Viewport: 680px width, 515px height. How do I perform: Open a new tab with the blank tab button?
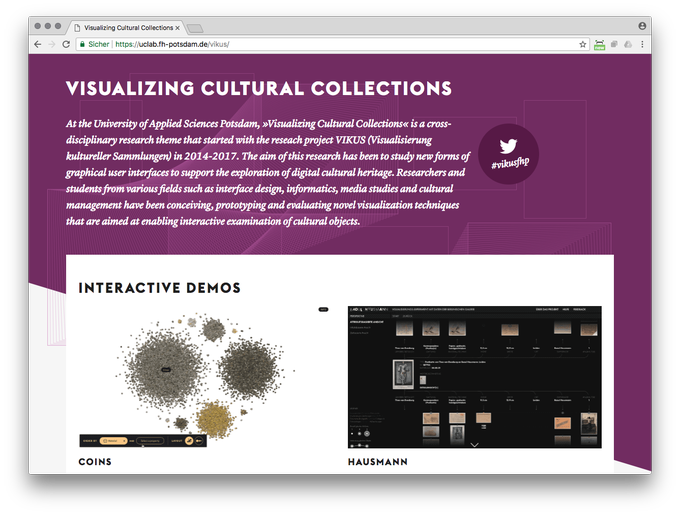(195, 29)
